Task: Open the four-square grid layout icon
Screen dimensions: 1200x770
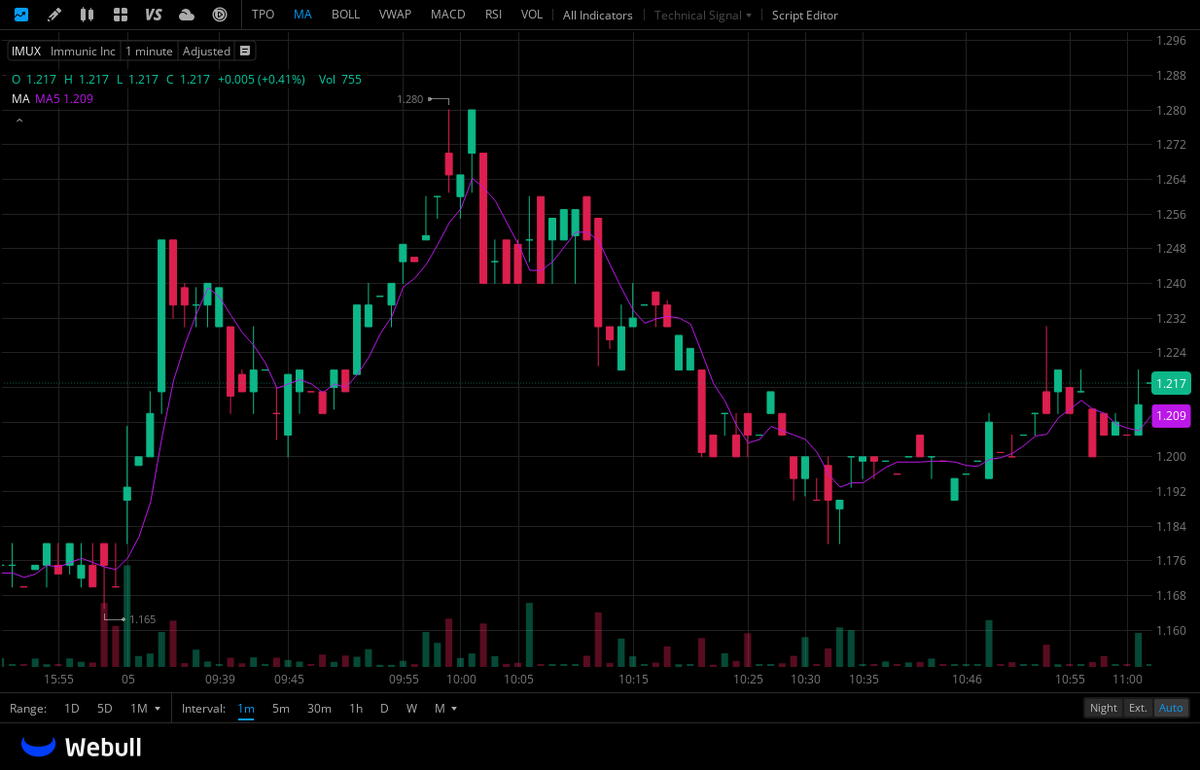Action: click(x=120, y=15)
